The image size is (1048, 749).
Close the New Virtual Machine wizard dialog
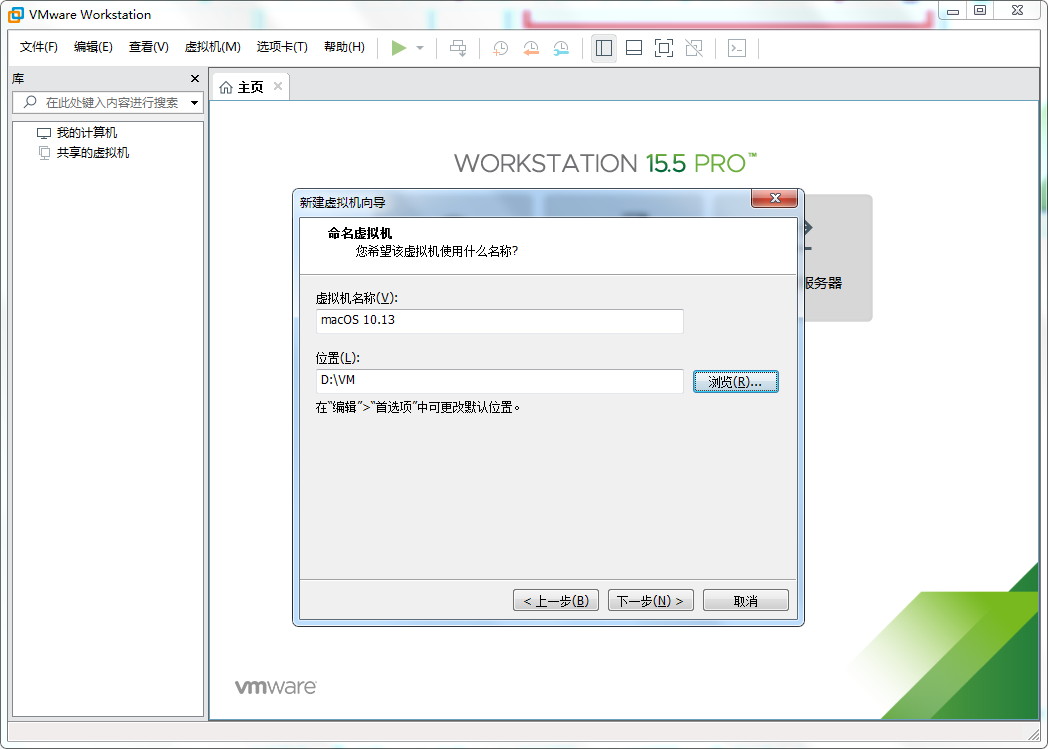coord(775,198)
